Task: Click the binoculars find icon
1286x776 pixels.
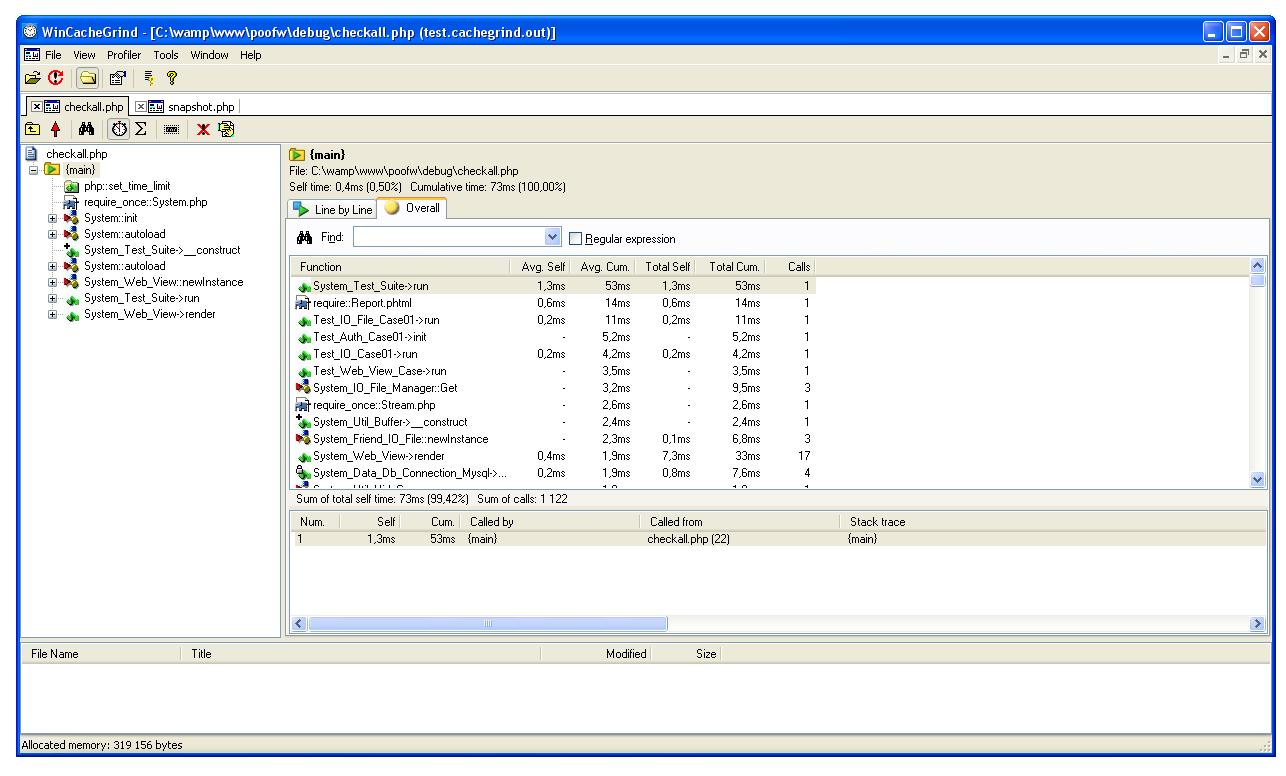Action: click(86, 129)
